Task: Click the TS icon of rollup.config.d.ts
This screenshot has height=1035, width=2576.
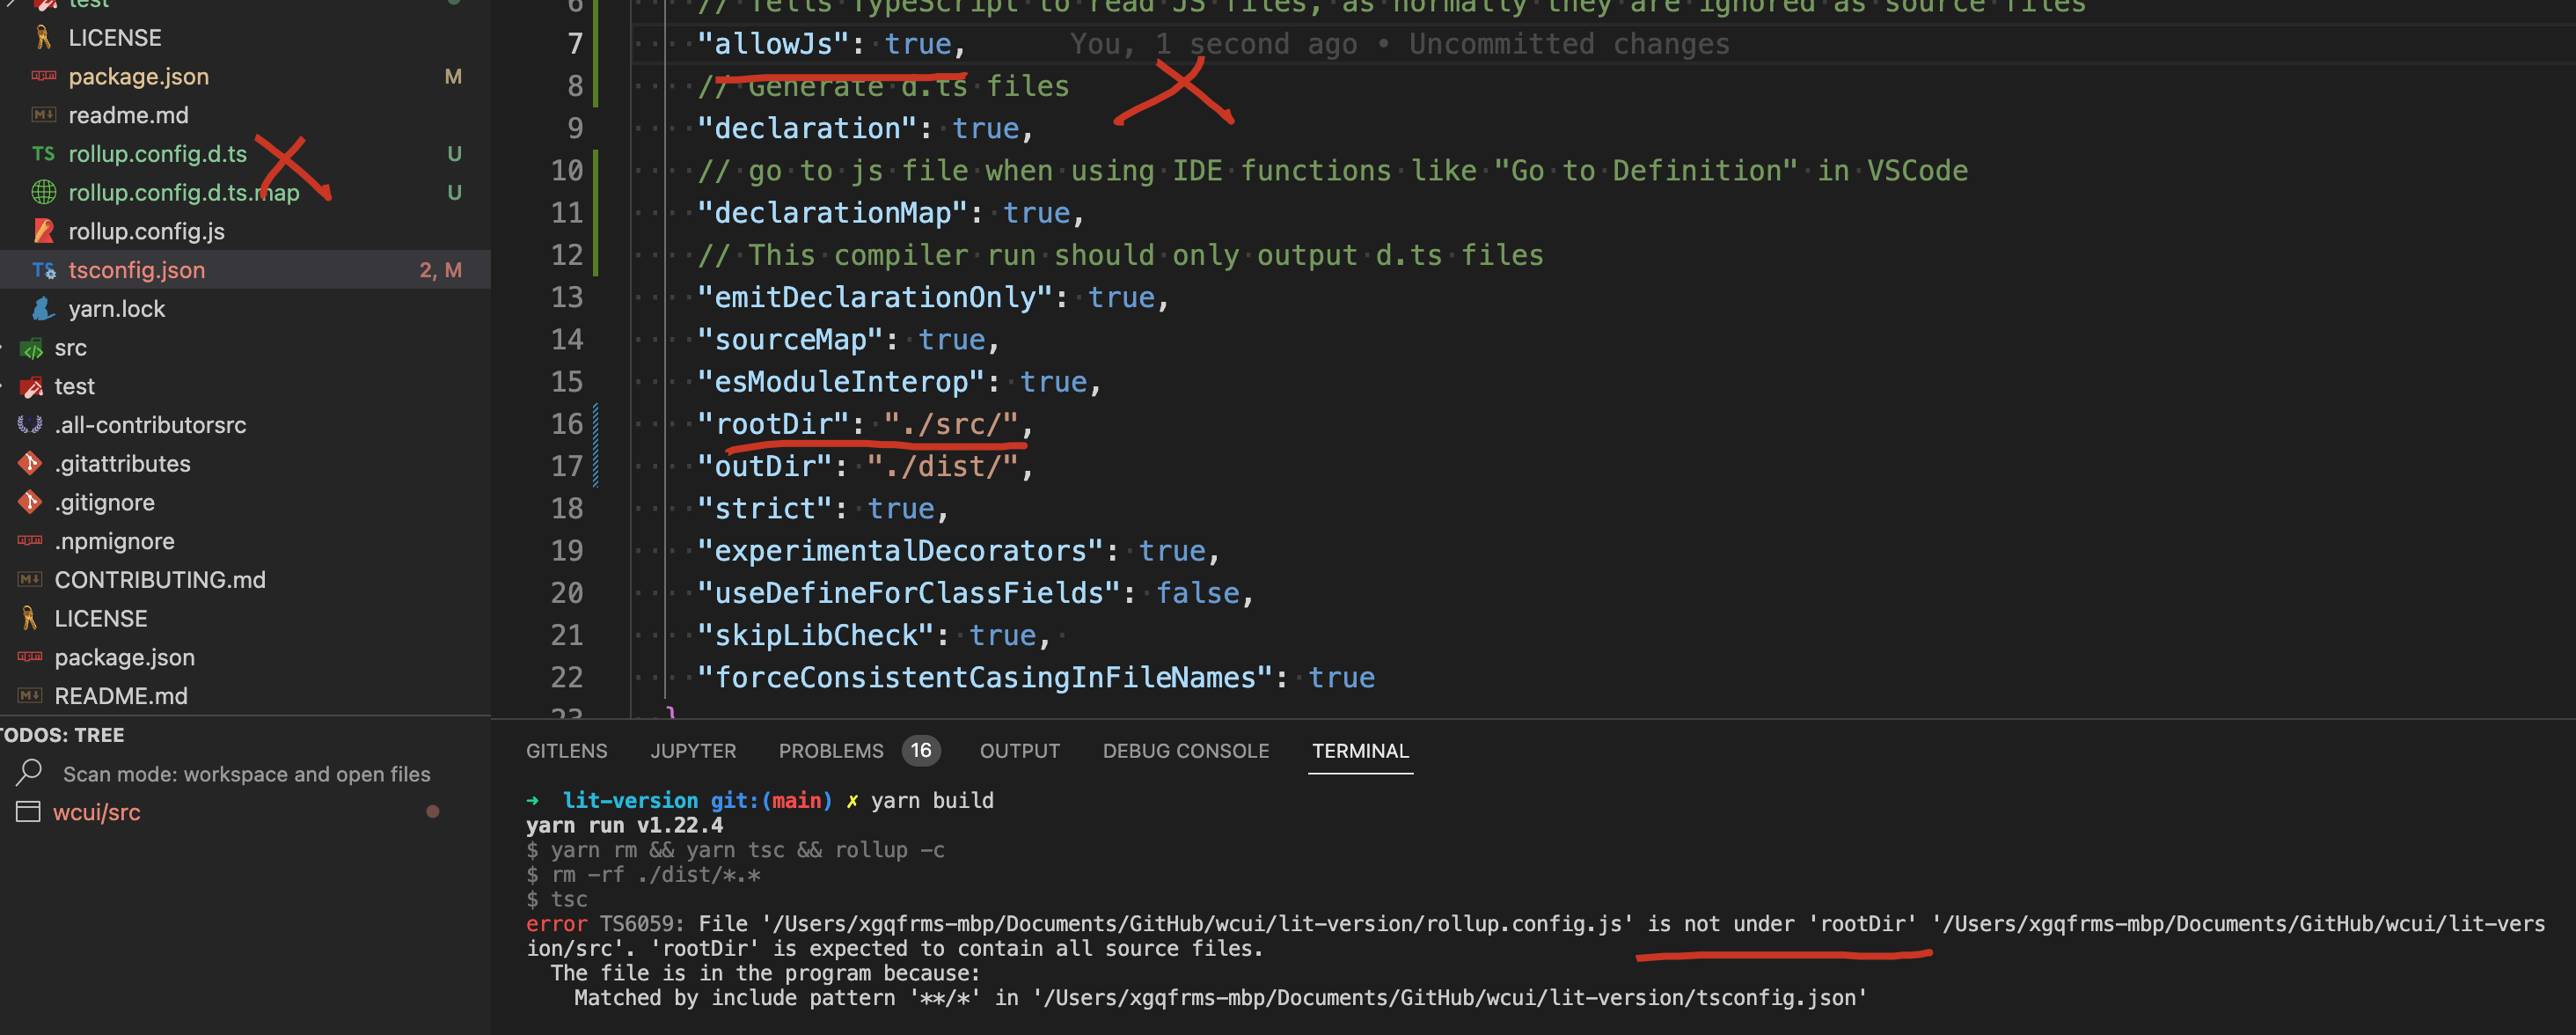Action: tap(43, 154)
